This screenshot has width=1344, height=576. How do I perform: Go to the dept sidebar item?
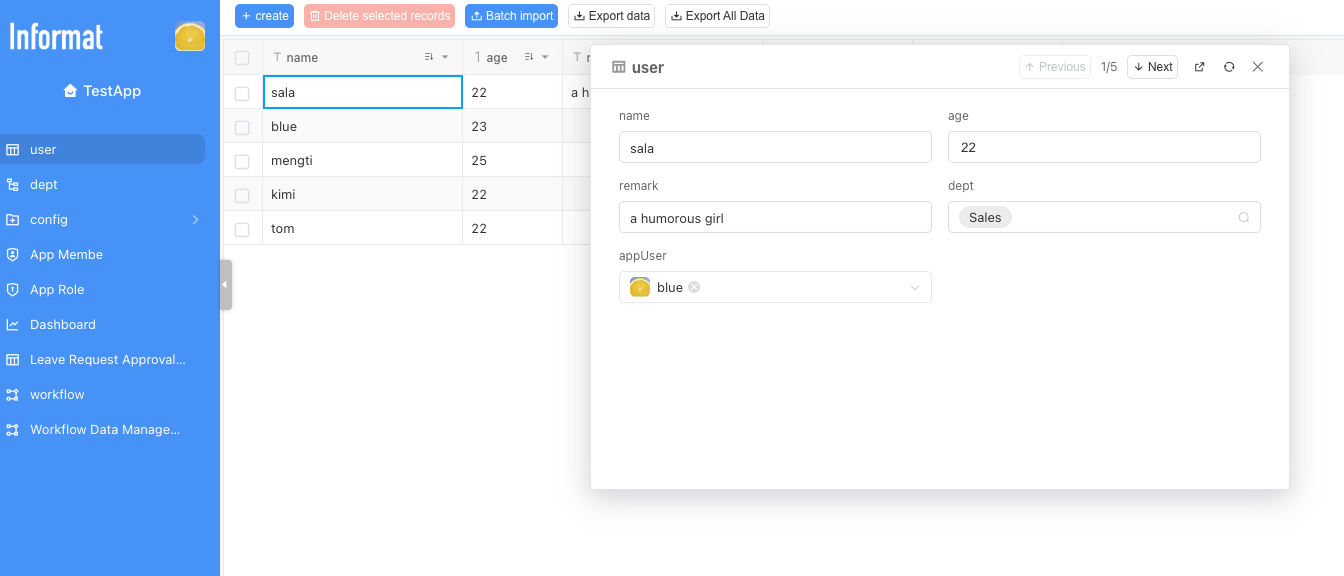tap(44, 185)
